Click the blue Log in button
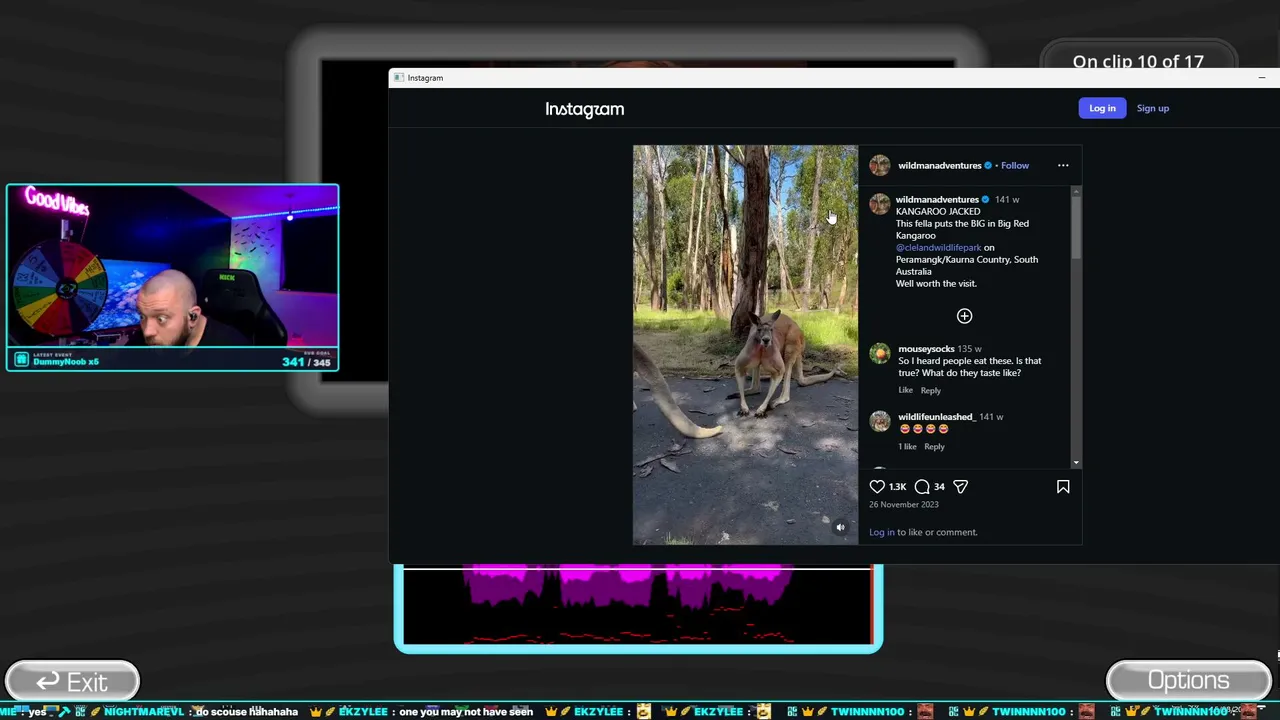The width and height of the screenshot is (1280, 720). [x=1102, y=108]
